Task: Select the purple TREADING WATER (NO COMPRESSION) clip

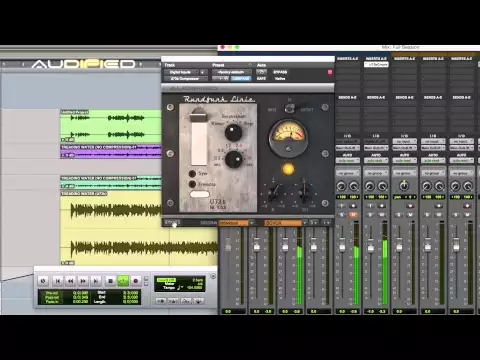Action: point(110,151)
